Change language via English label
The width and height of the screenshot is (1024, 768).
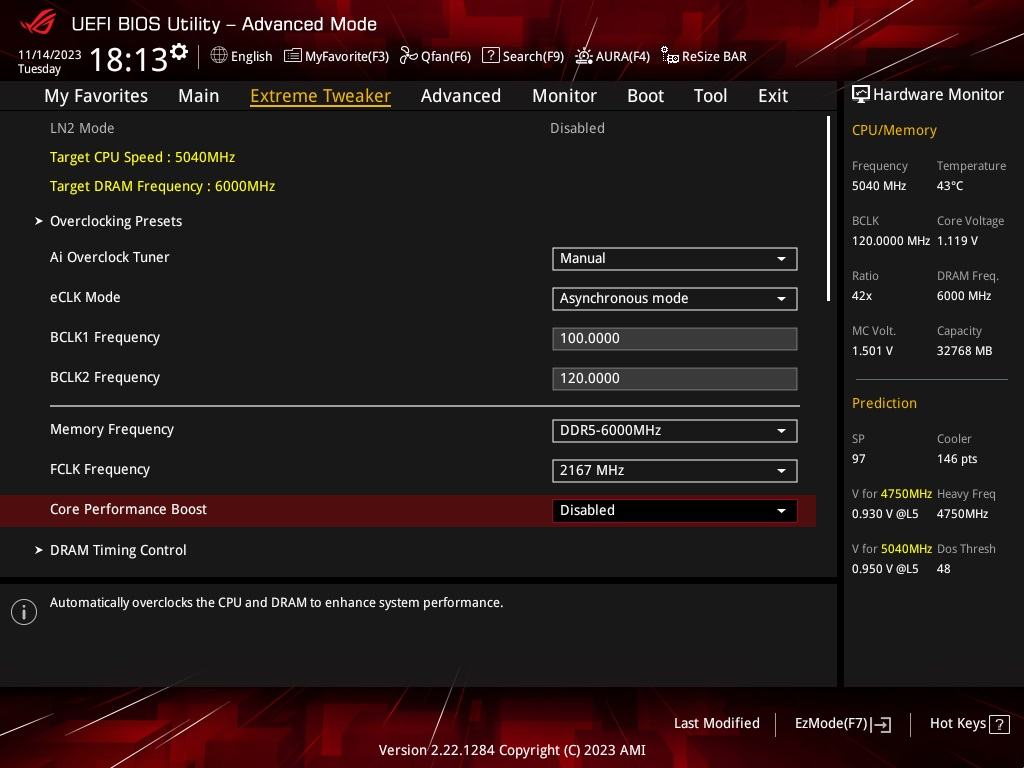pyautogui.click(x=251, y=57)
